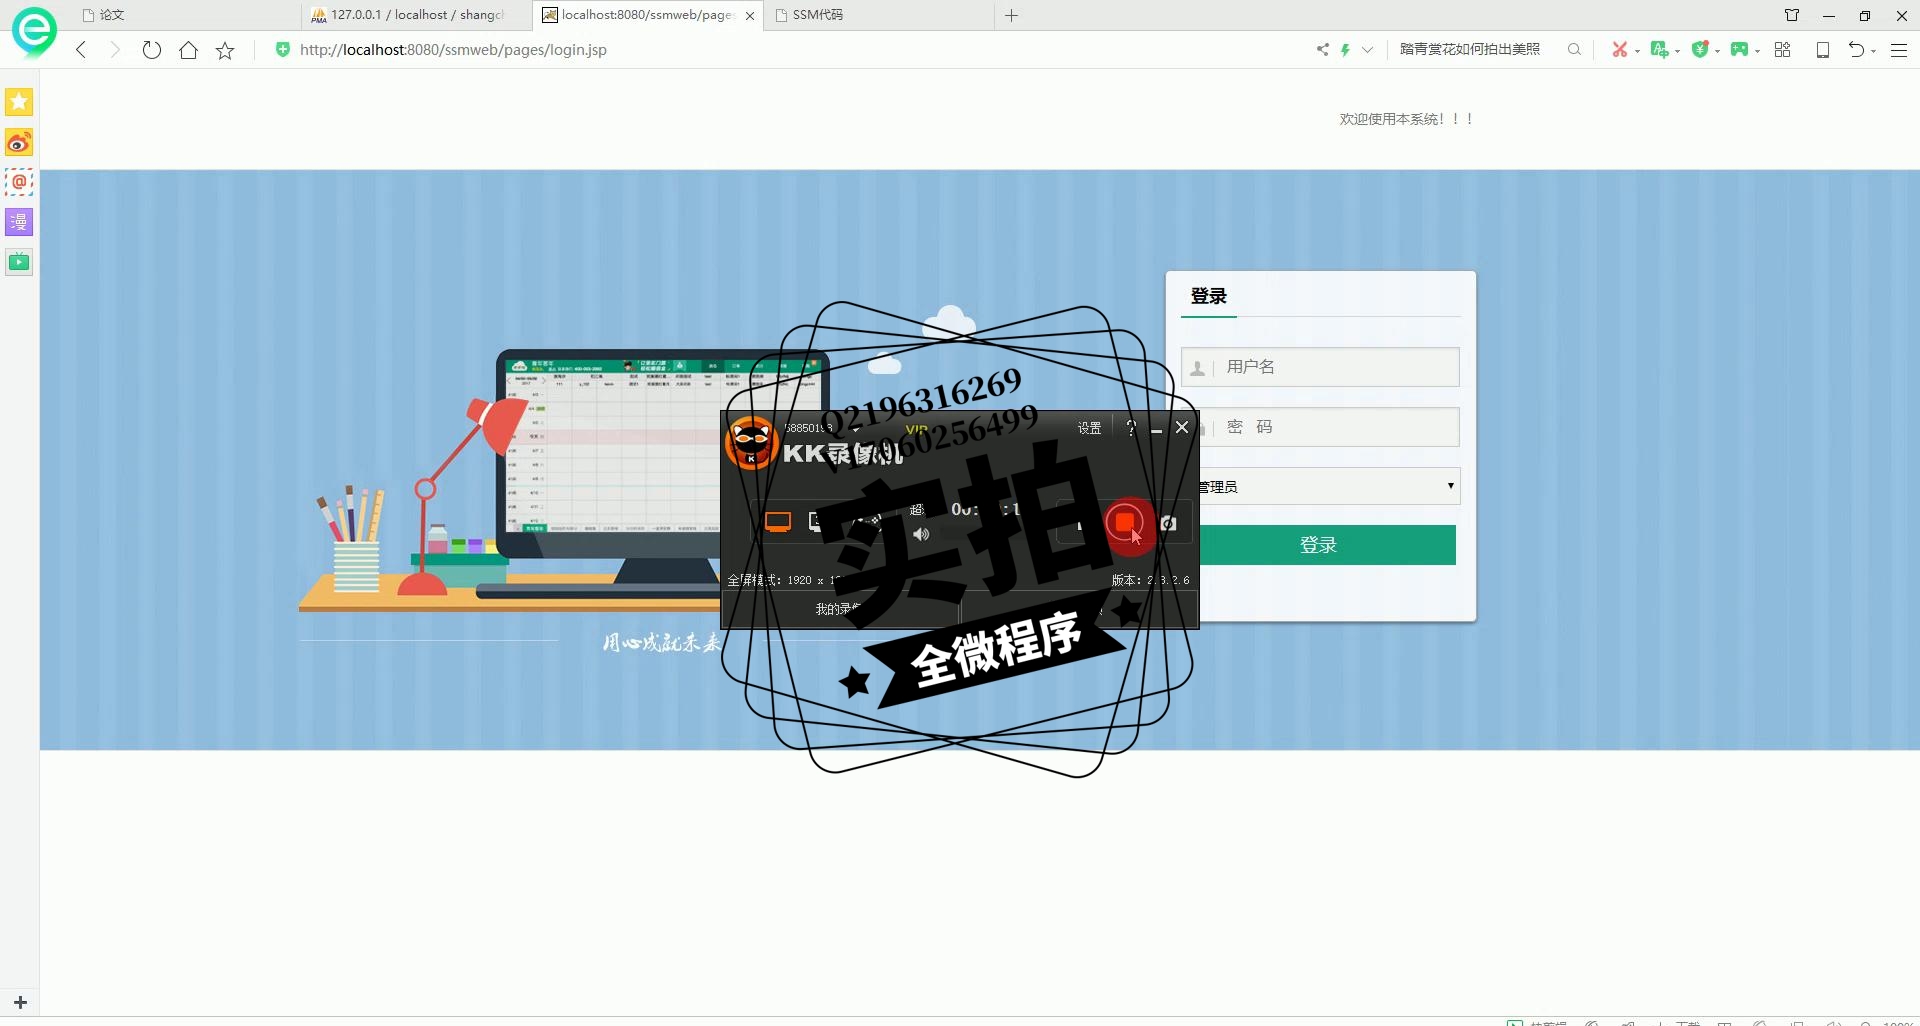Open the red scissors screenshot tool

click(1619, 49)
